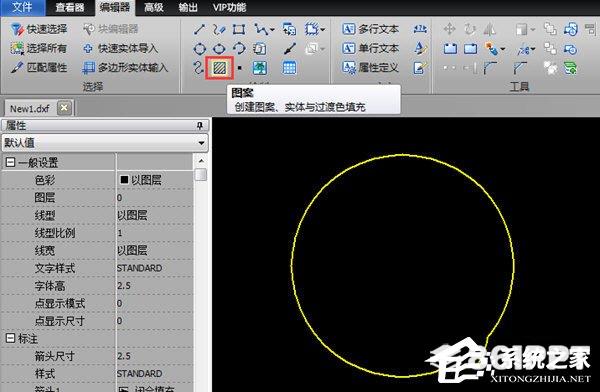600x392 pixels.
Task: Select the Spline curve tool
Action: coord(199,68)
